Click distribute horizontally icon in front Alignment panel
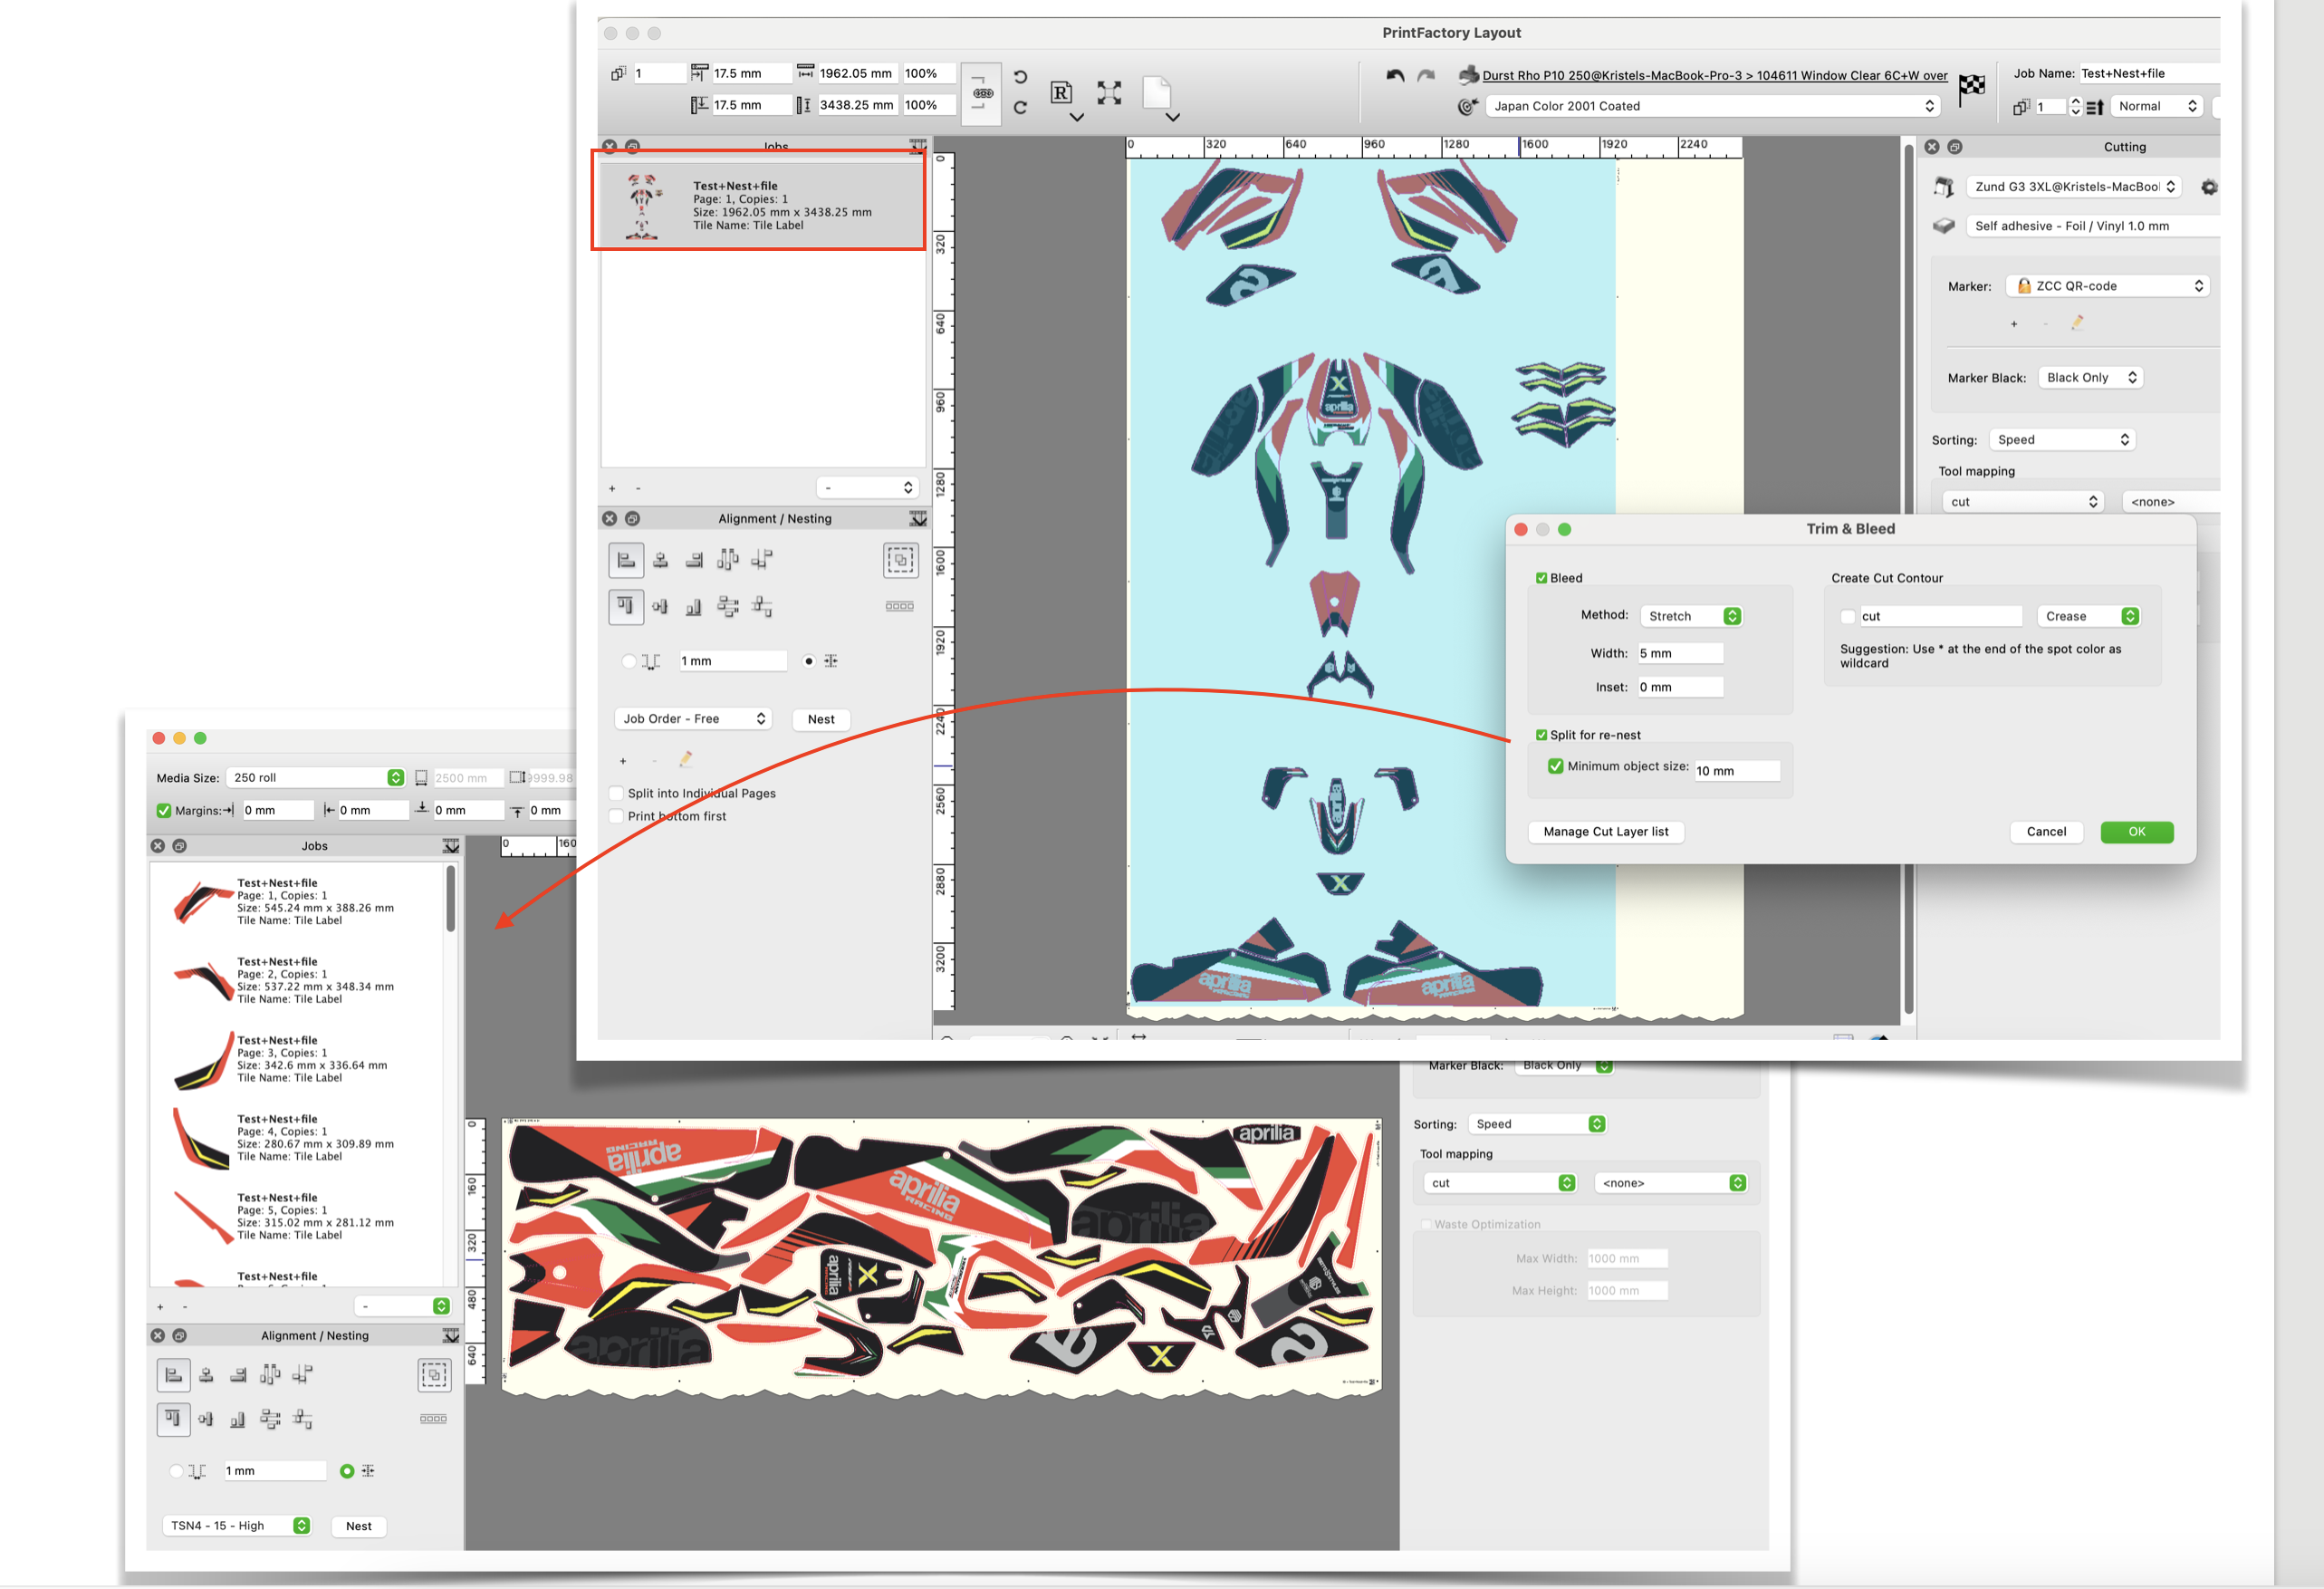 coord(728,560)
